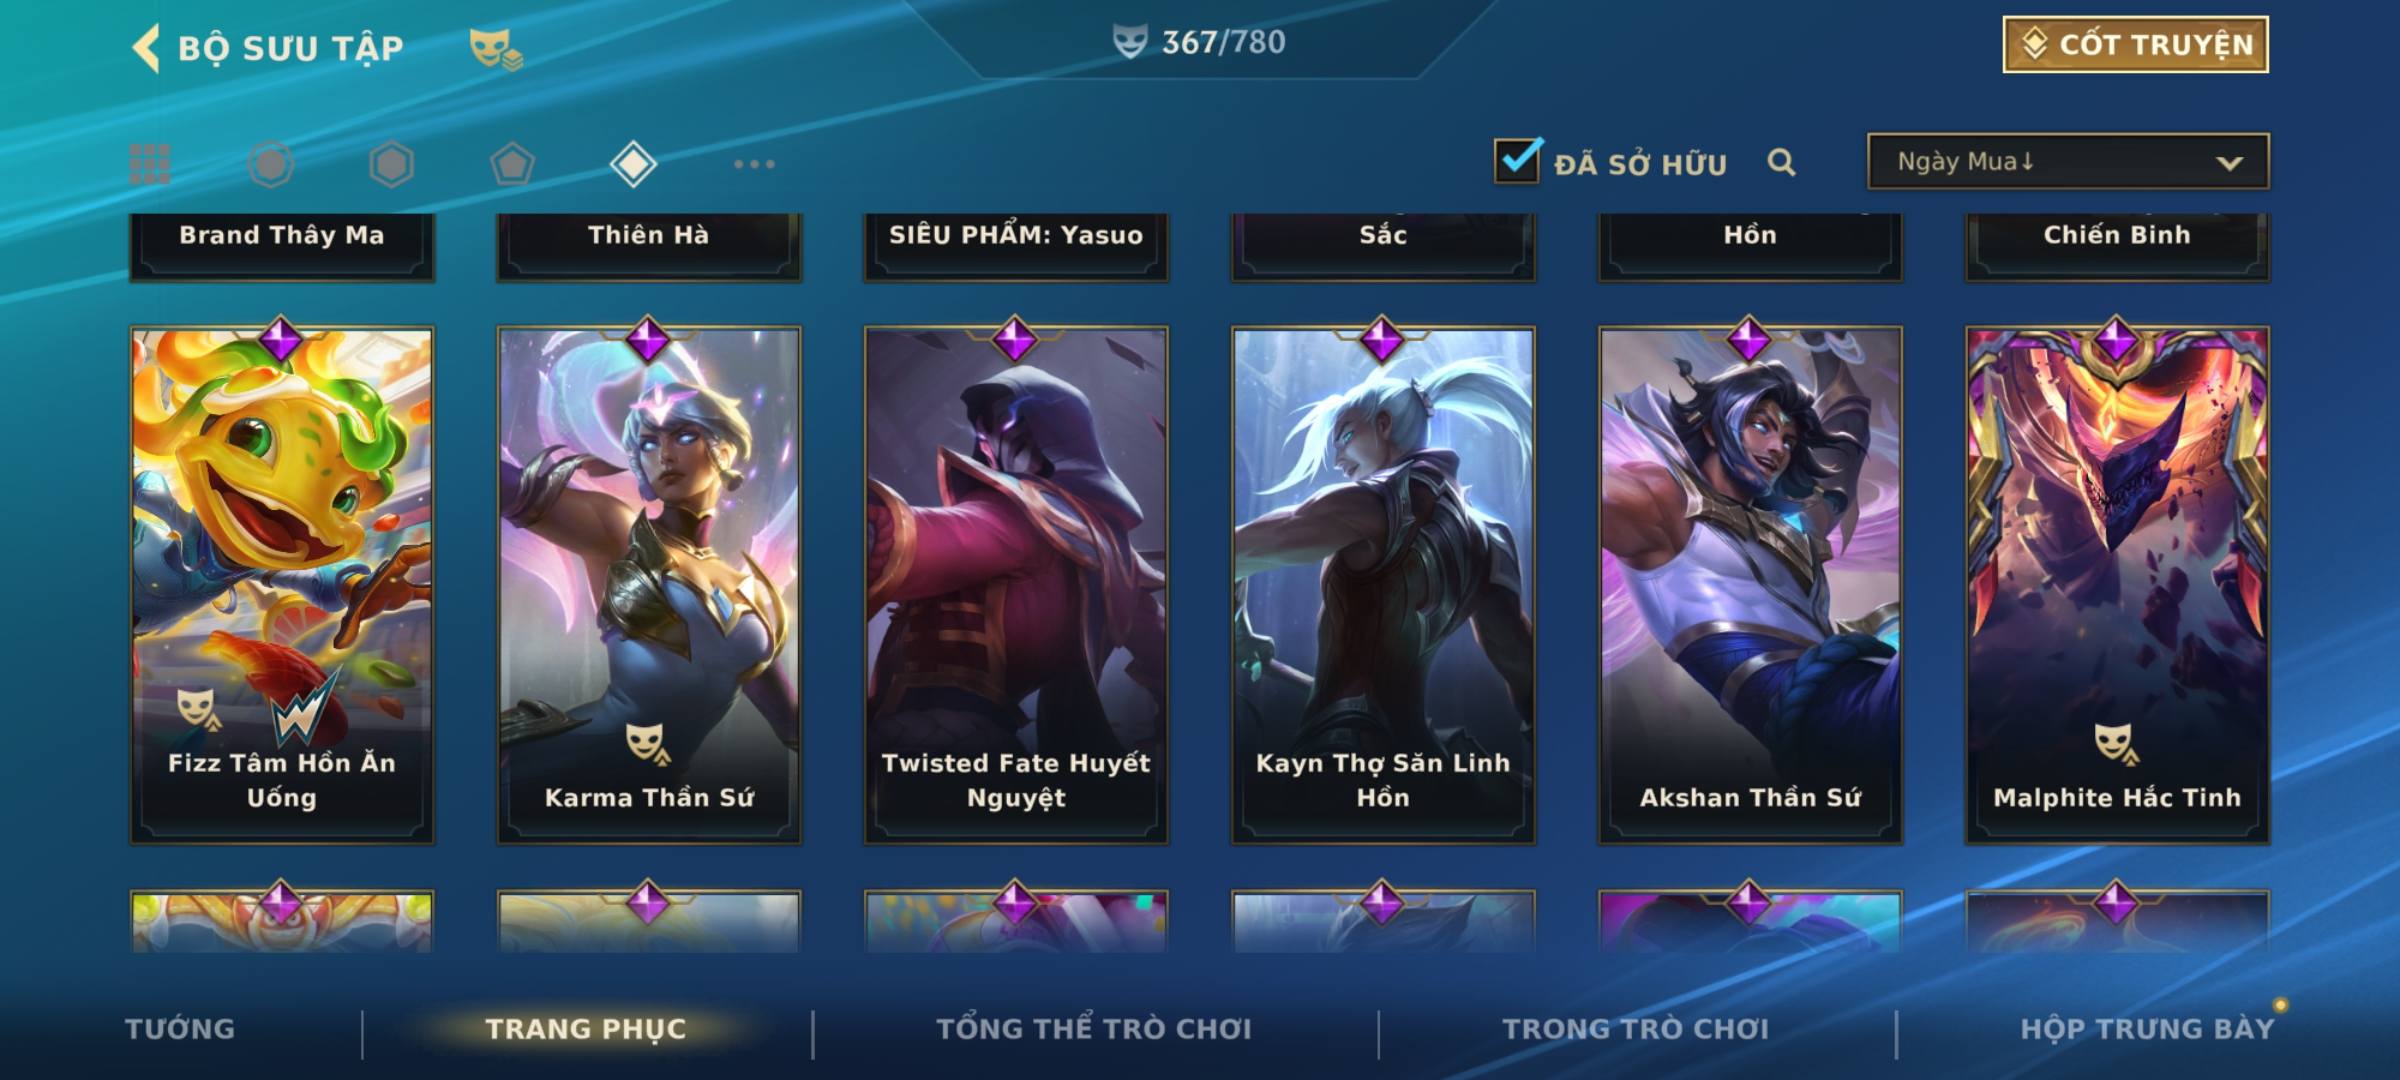The image size is (2400, 1080).
Task: Select the all-skins grid filter icon
Action: tap(150, 164)
